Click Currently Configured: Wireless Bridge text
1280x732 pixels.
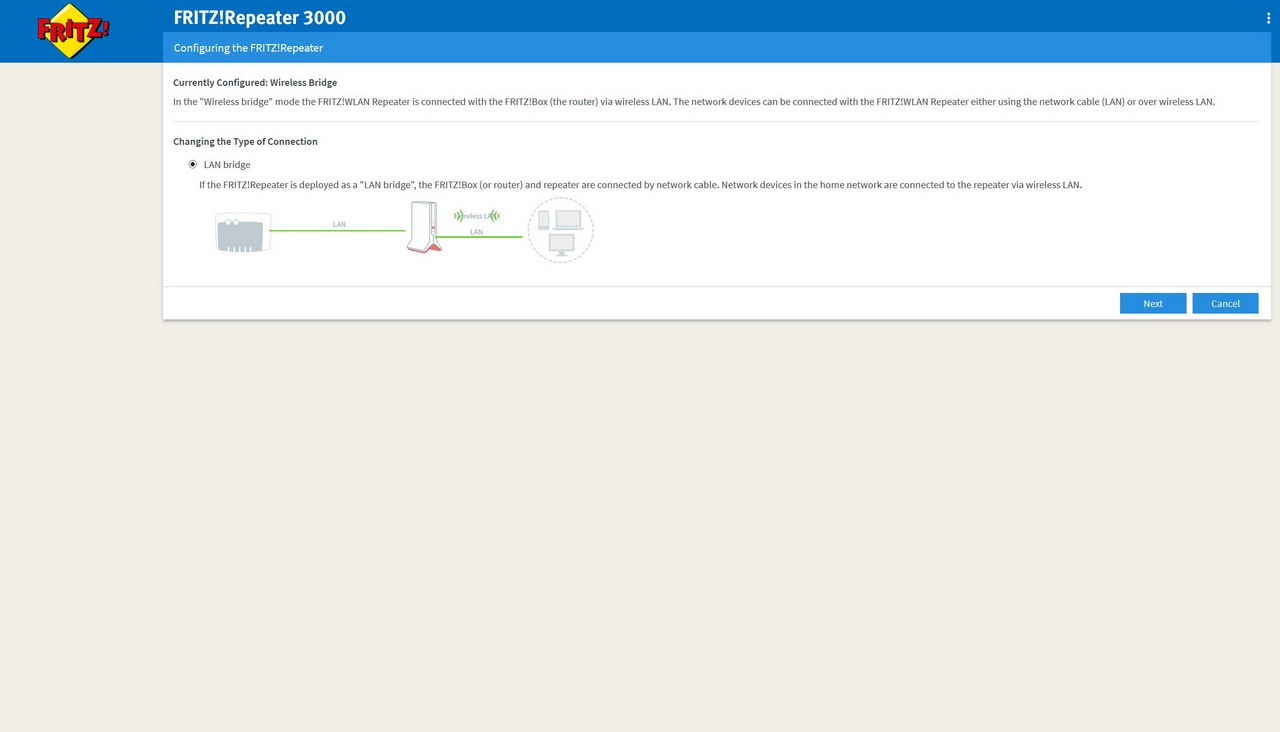pyautogui.click(x=255, y=82)
